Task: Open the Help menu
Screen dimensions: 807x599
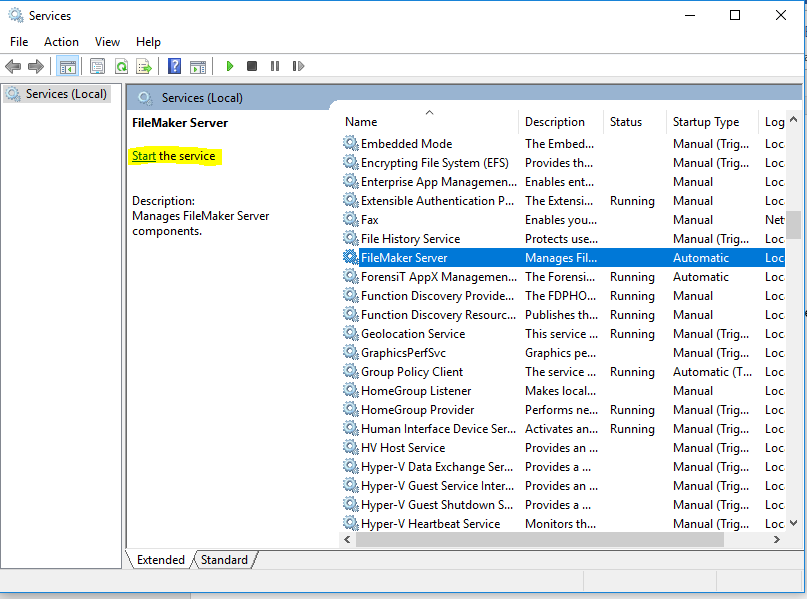Action: (148, 42)
